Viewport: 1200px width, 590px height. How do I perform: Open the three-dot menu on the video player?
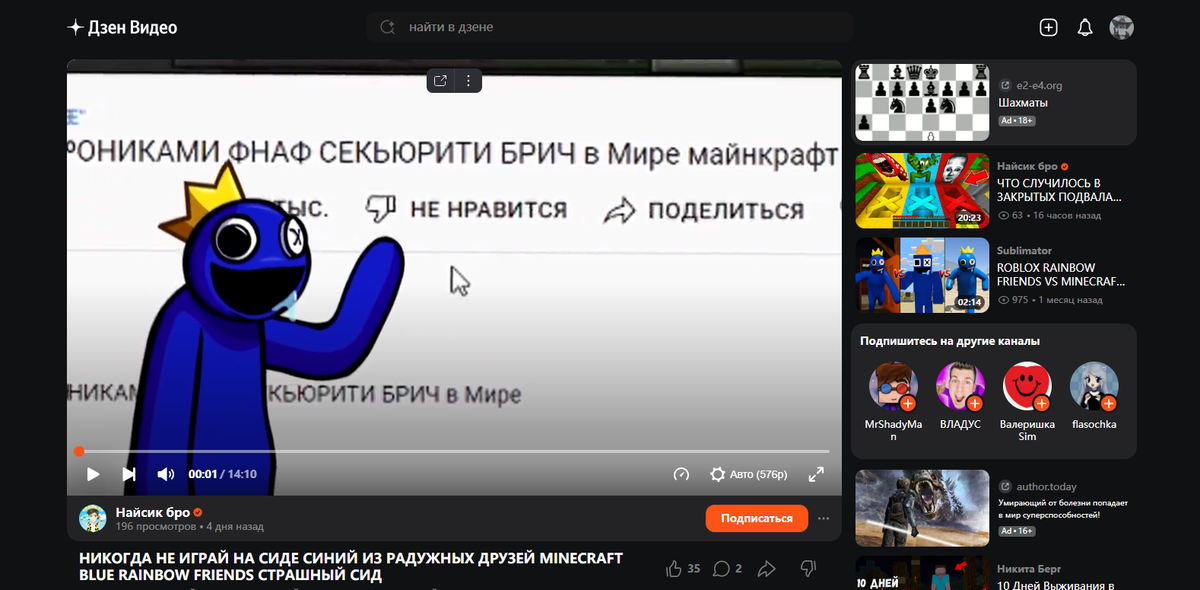[x=468, y=80]
